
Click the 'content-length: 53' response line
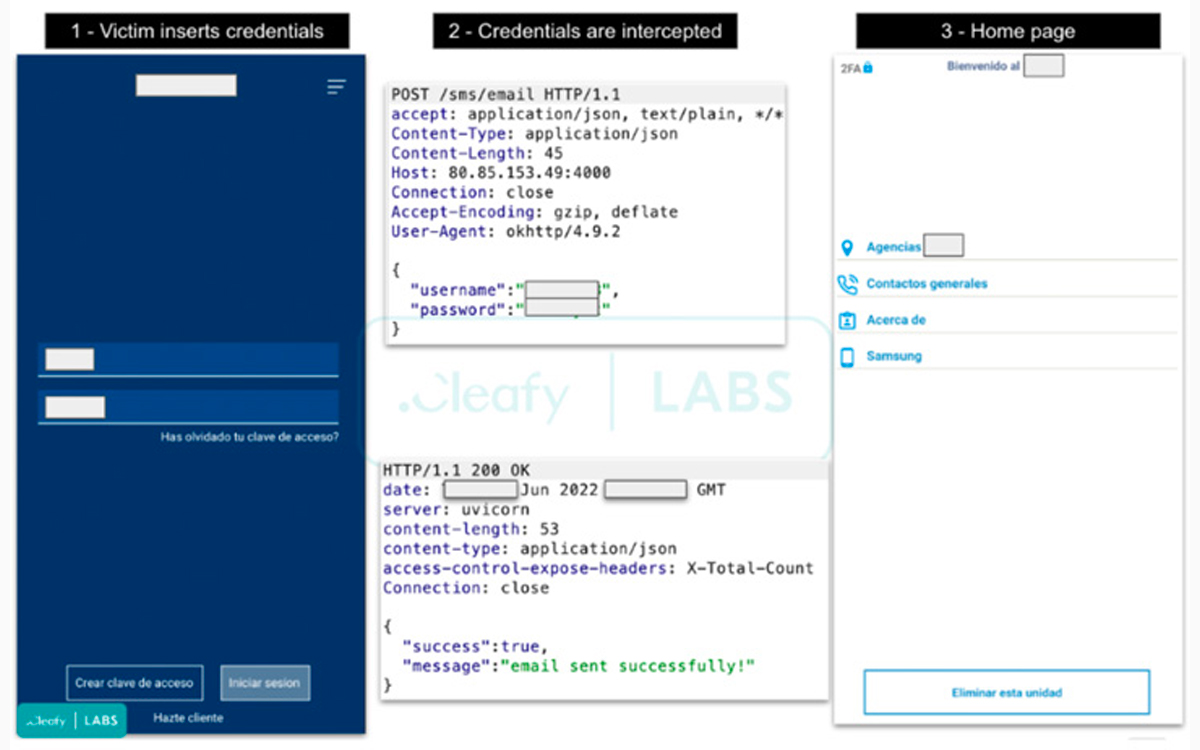[x=471, y=528]
